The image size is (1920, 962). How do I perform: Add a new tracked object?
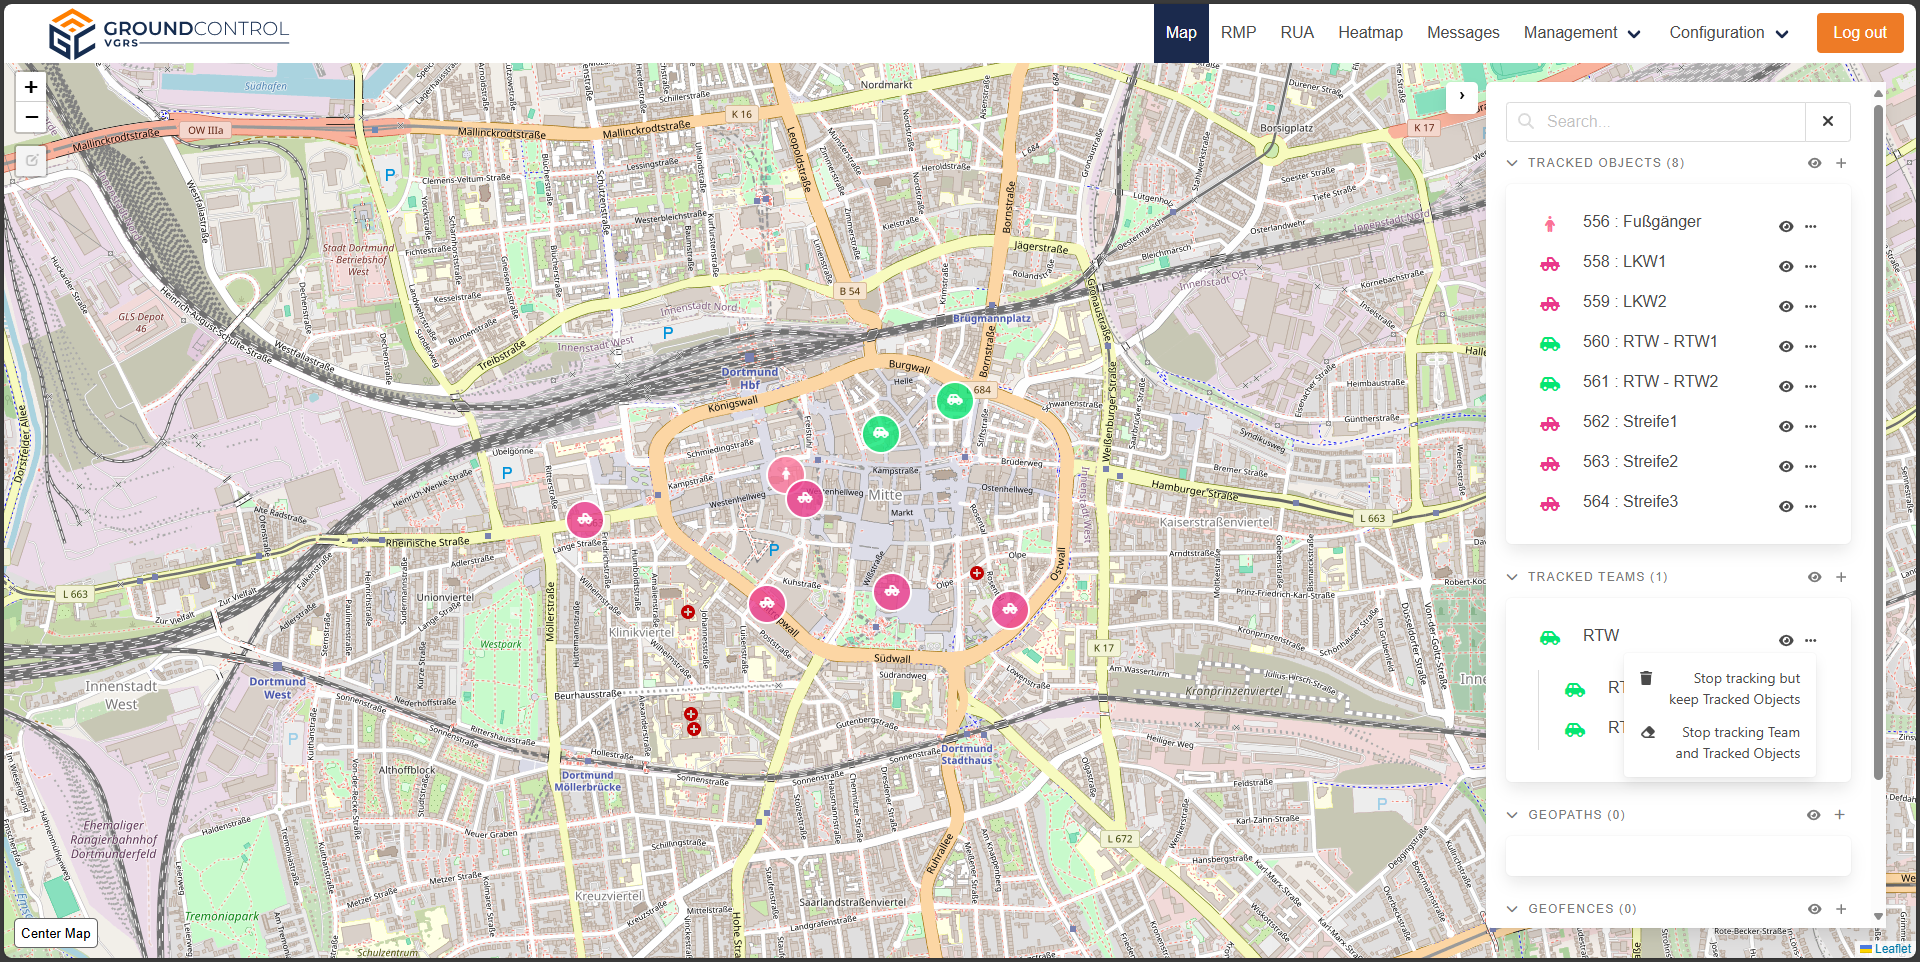point(1841,163)
